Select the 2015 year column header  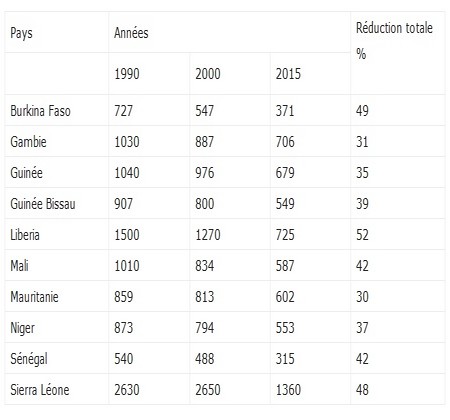pos(288,74)
